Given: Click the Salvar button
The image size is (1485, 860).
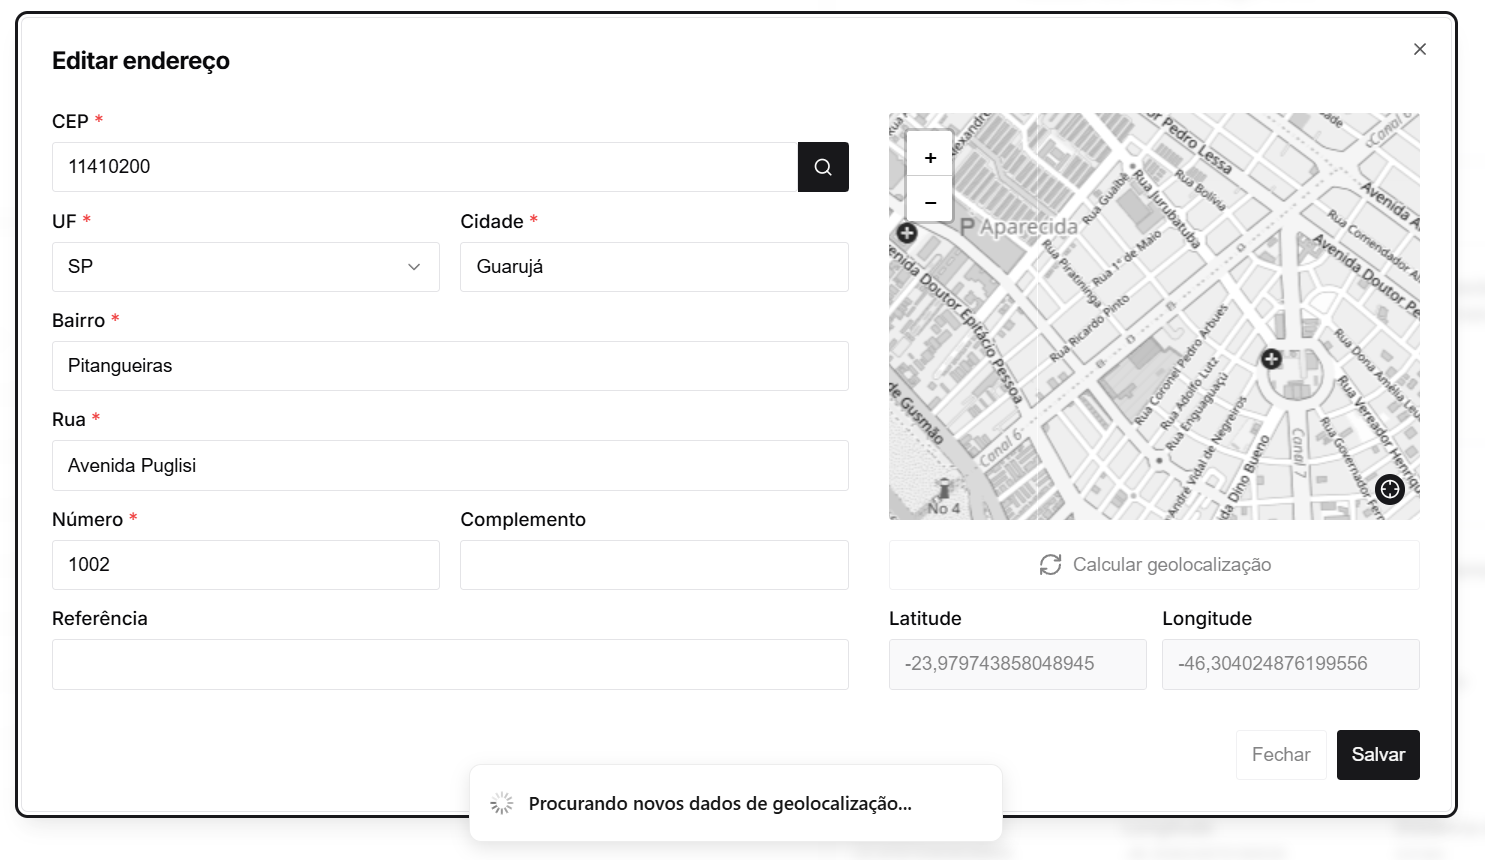Looking at the screenshot, I should (1378, 755).
